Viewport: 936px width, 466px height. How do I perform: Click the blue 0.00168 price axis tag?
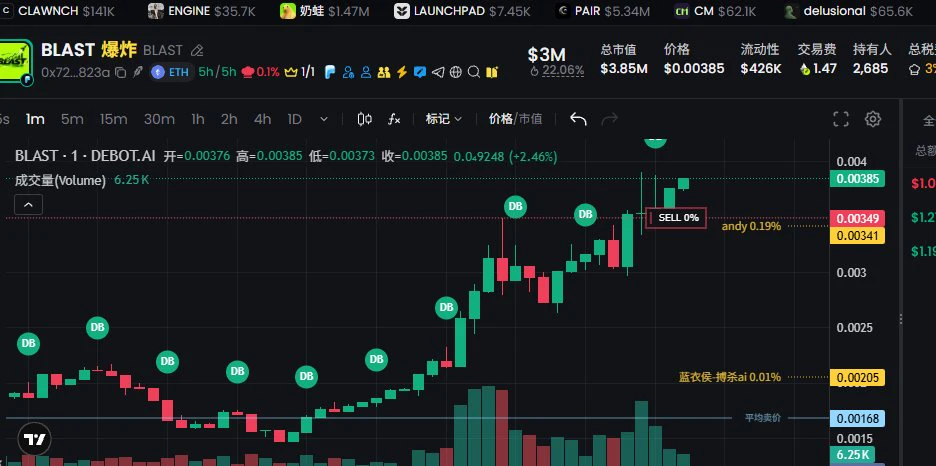click(x=857, y=418)
